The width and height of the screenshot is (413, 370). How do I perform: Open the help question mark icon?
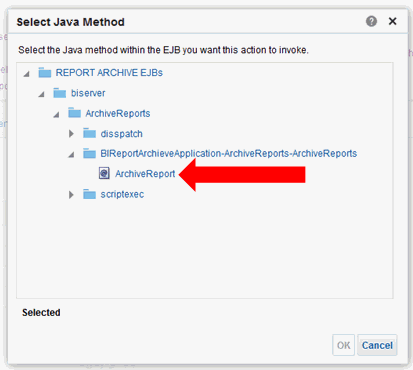tap(371, 21)
